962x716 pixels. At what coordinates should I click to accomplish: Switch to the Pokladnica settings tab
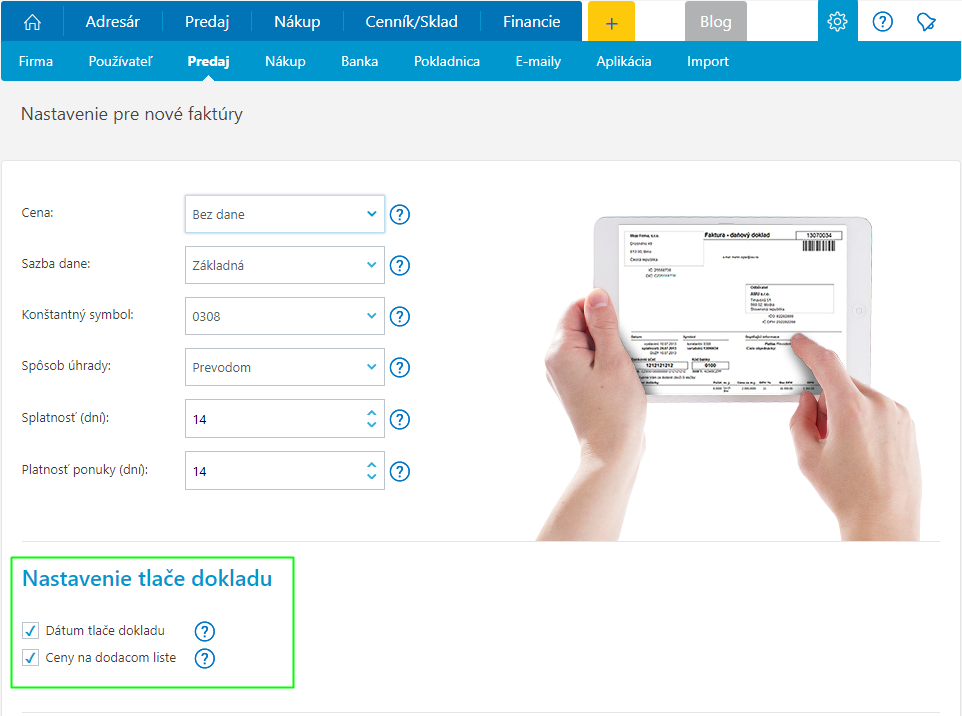pos(446,61)
